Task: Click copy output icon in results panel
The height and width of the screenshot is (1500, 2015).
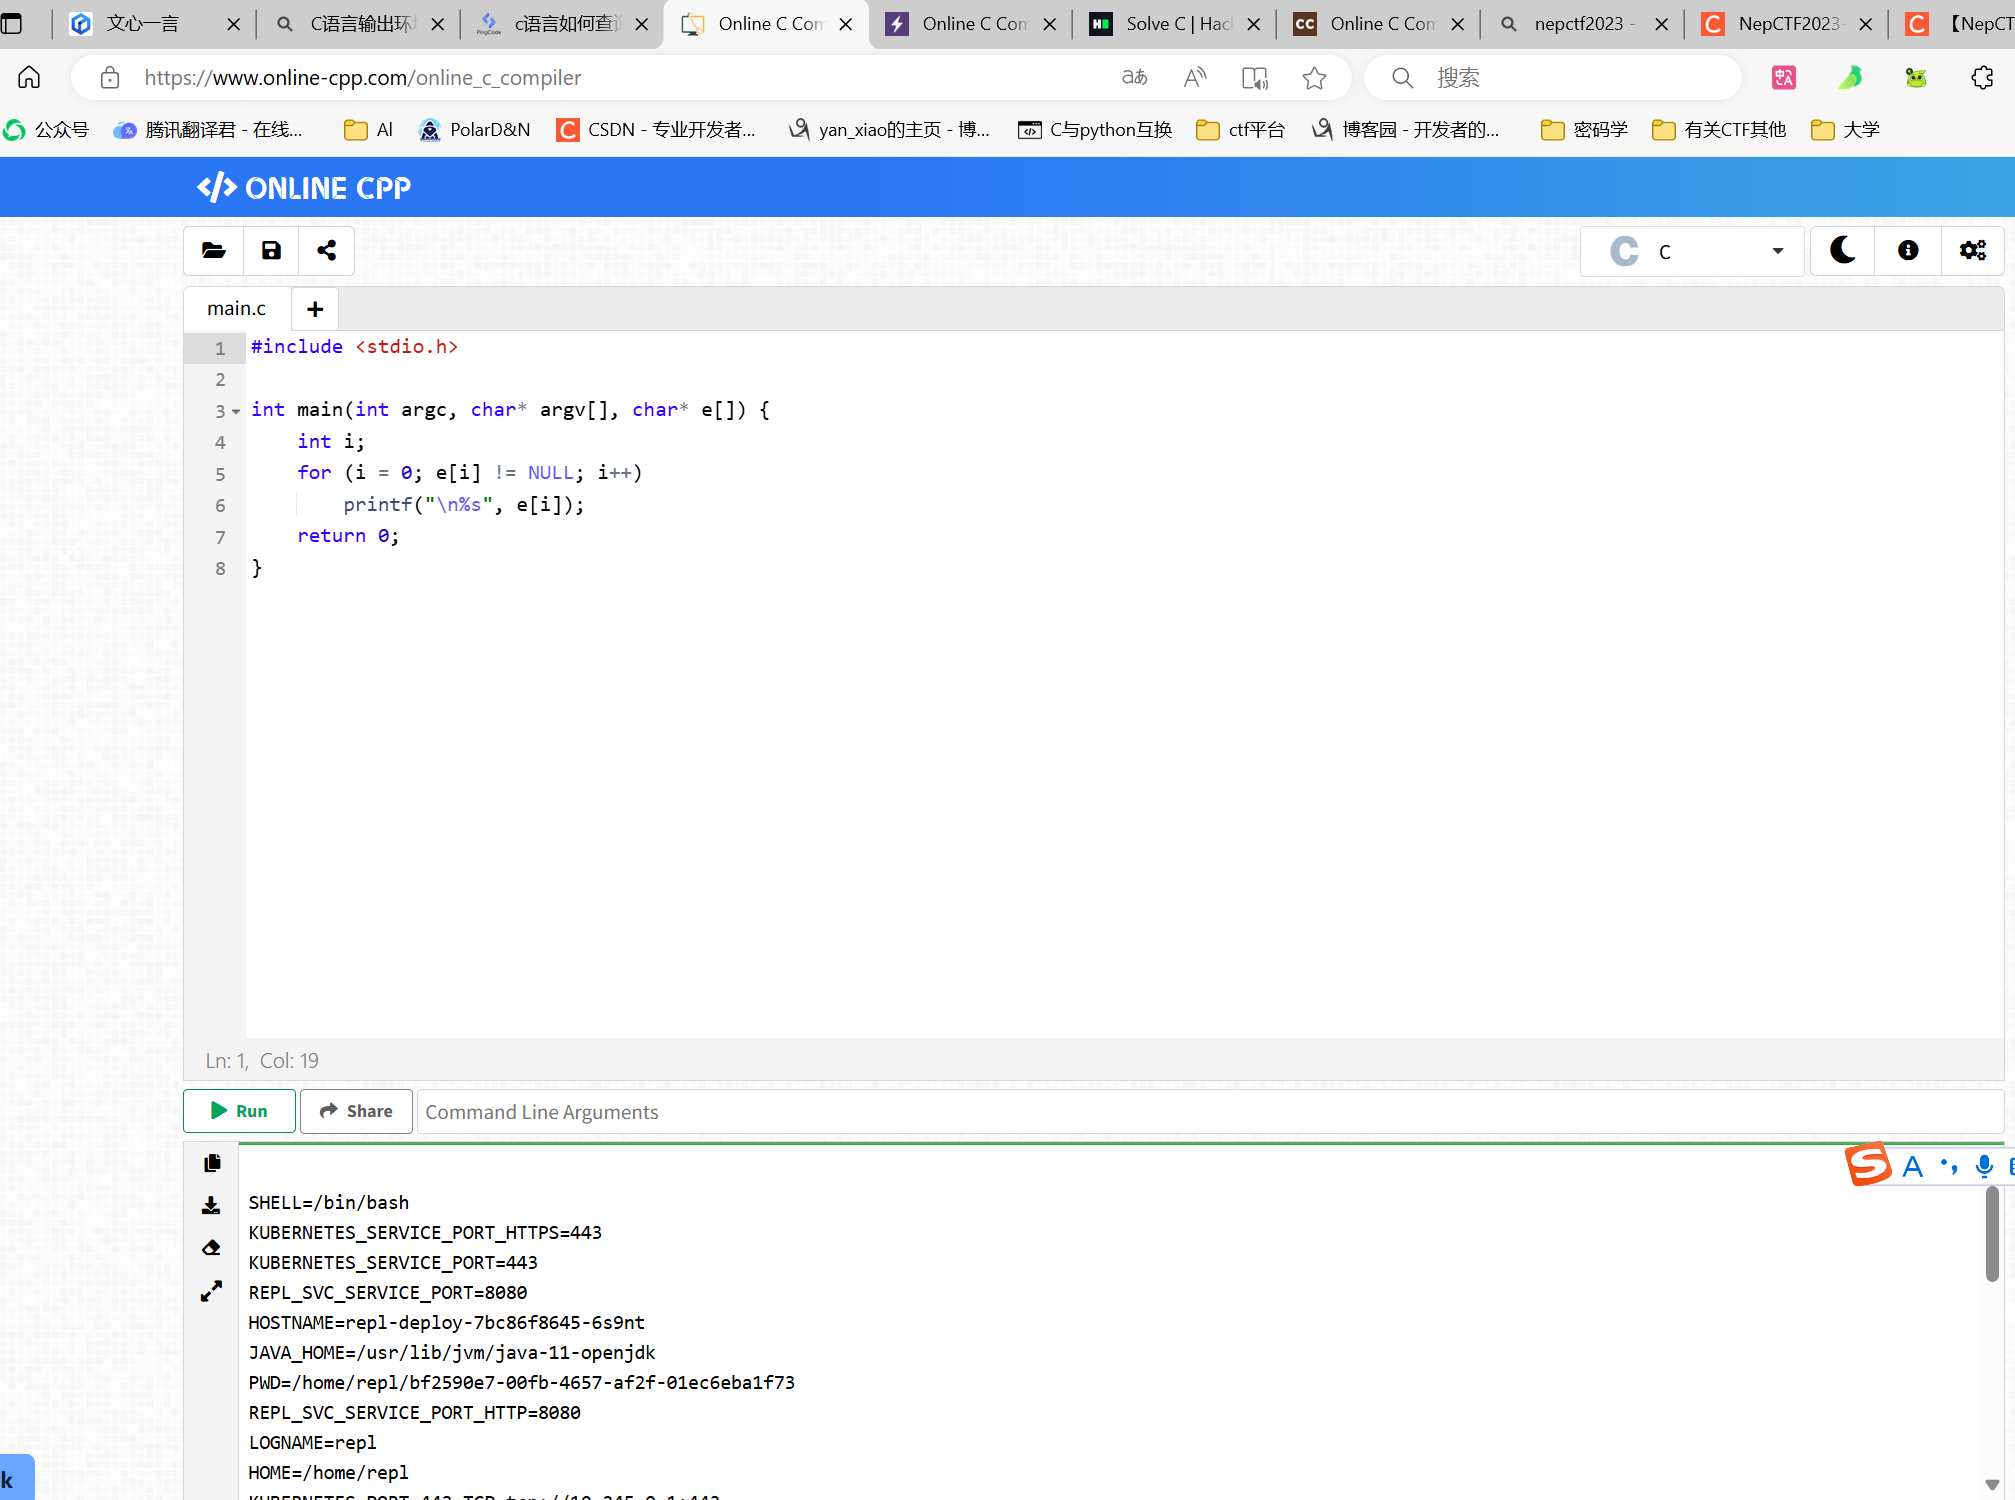Action: pyautogui.click(x=211, y=1161)
